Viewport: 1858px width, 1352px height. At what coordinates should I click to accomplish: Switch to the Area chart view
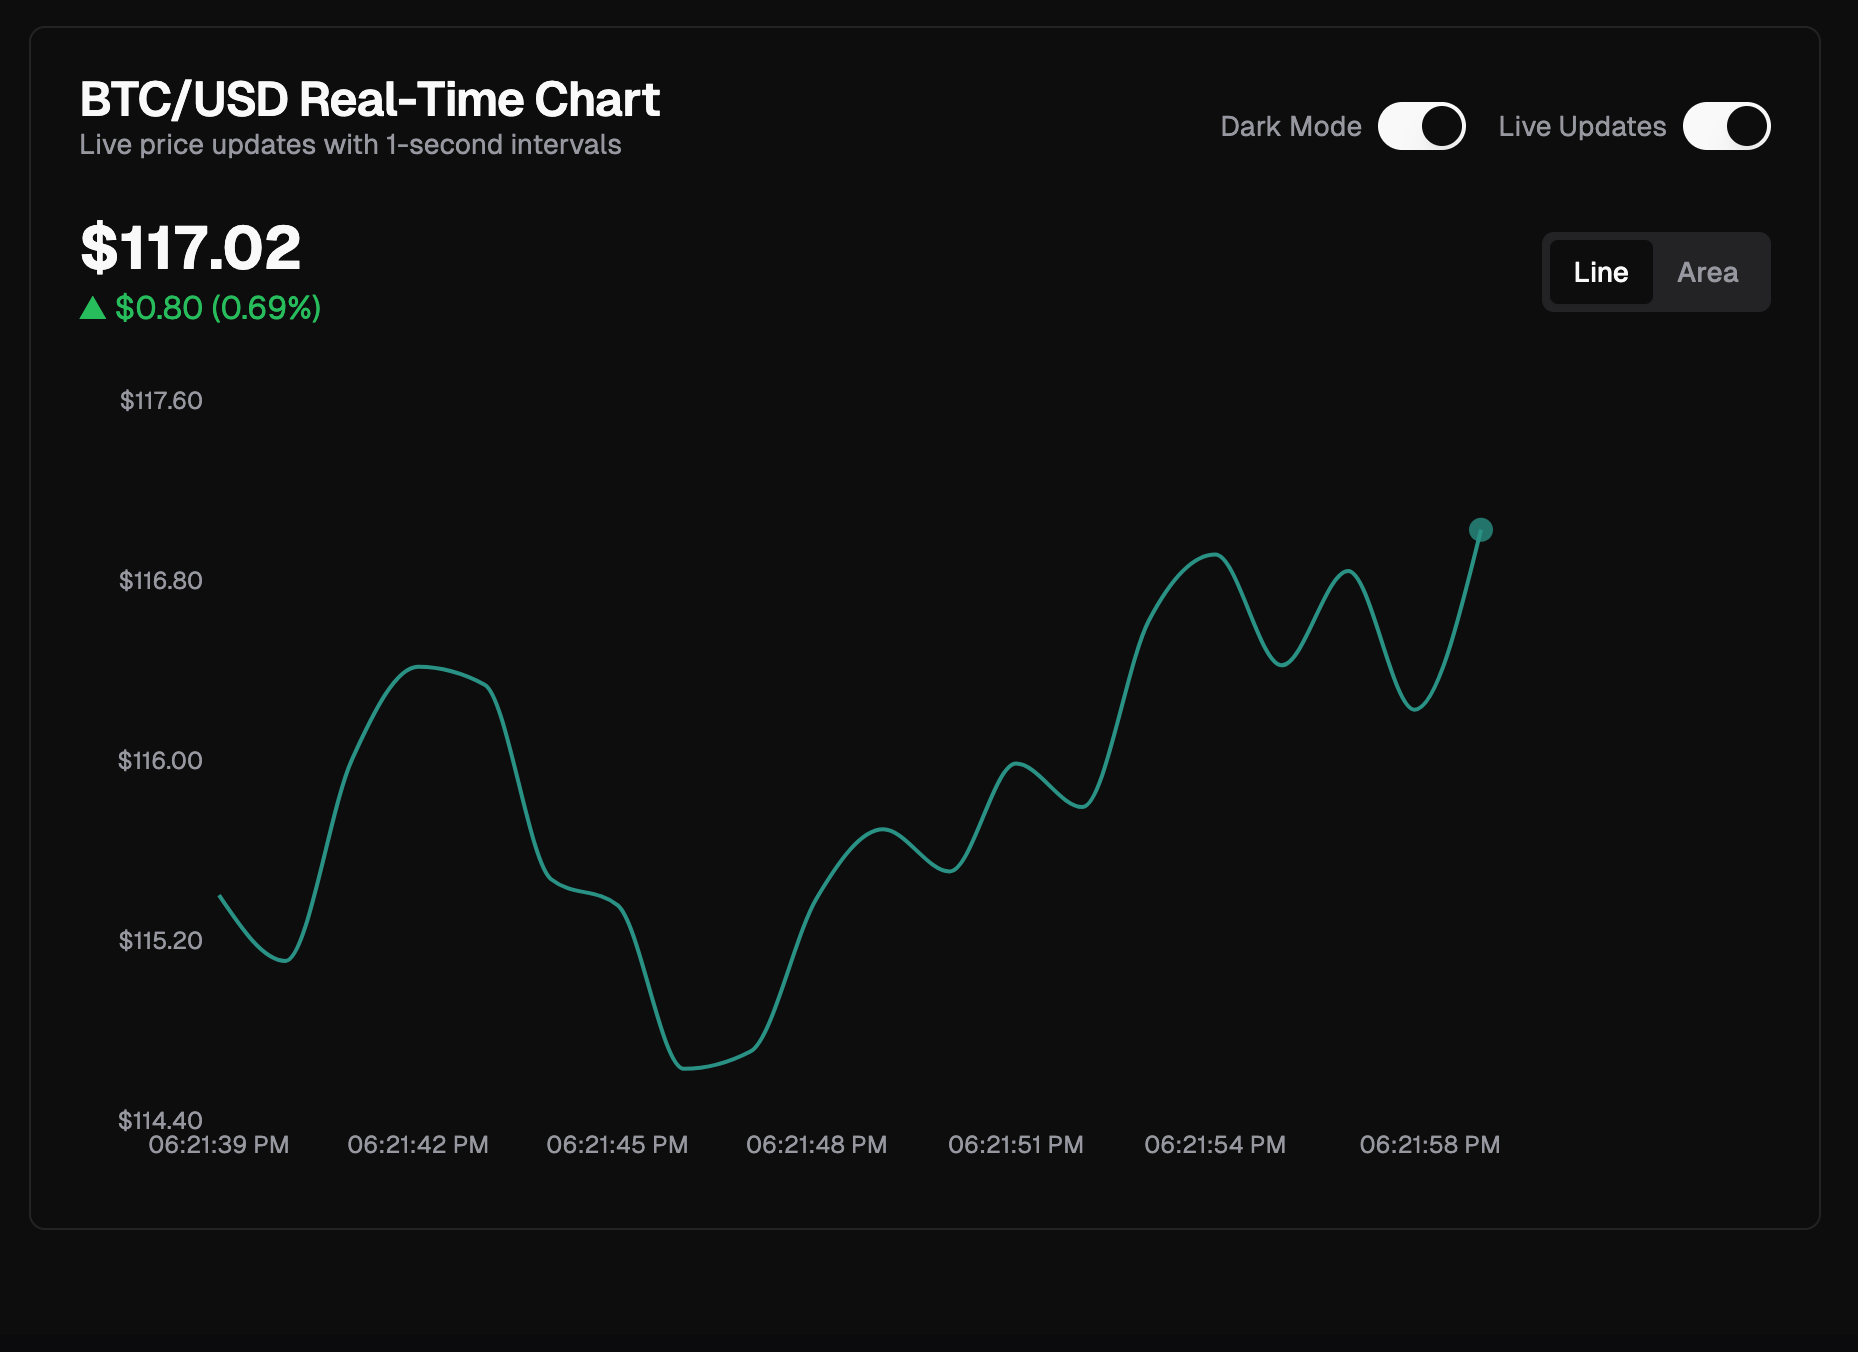point(1707,271)
